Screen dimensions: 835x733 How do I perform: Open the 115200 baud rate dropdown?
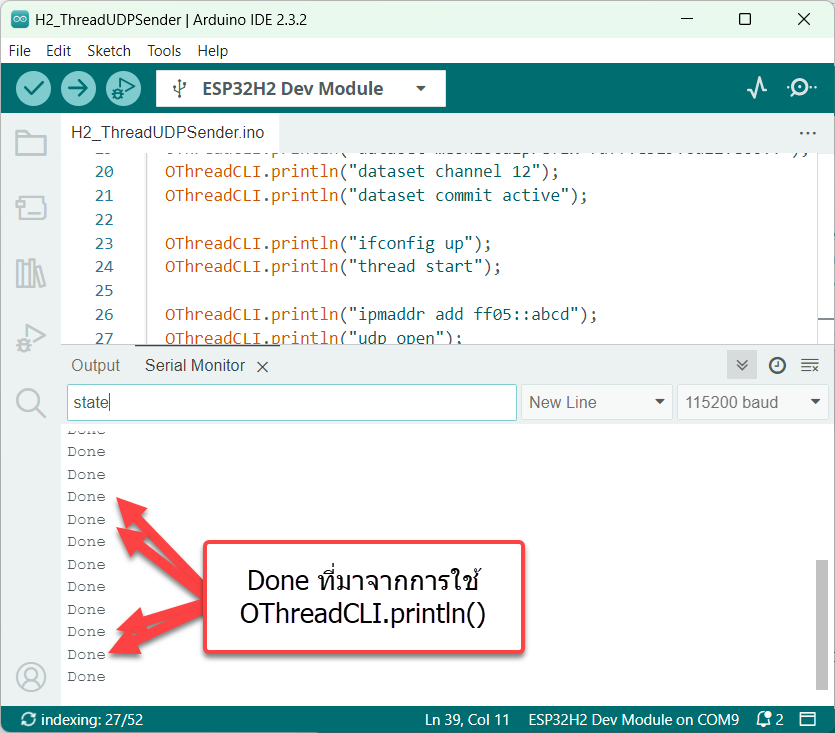click(x=753, y=402)
